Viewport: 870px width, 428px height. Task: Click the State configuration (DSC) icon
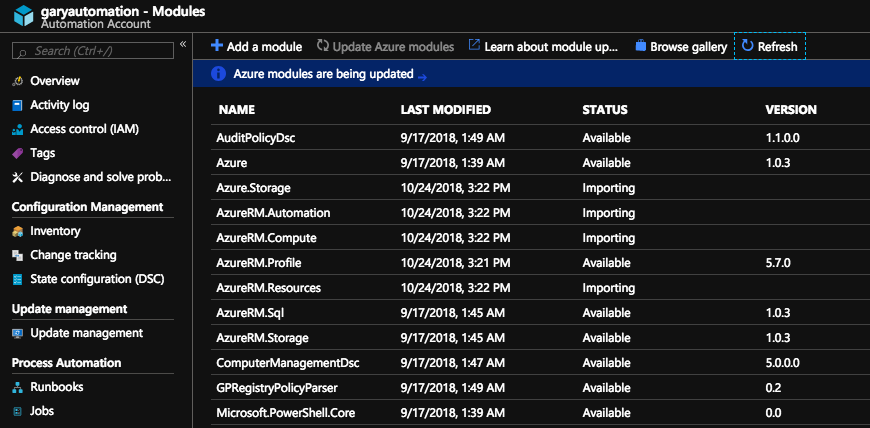(x=18, y=279)
